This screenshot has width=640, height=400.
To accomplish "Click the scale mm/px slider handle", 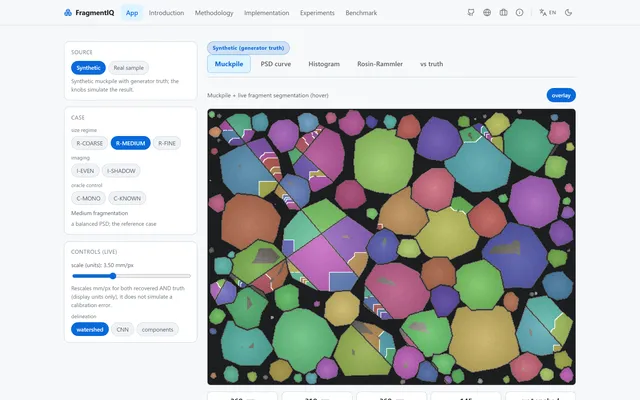I will tap(113, 276).
